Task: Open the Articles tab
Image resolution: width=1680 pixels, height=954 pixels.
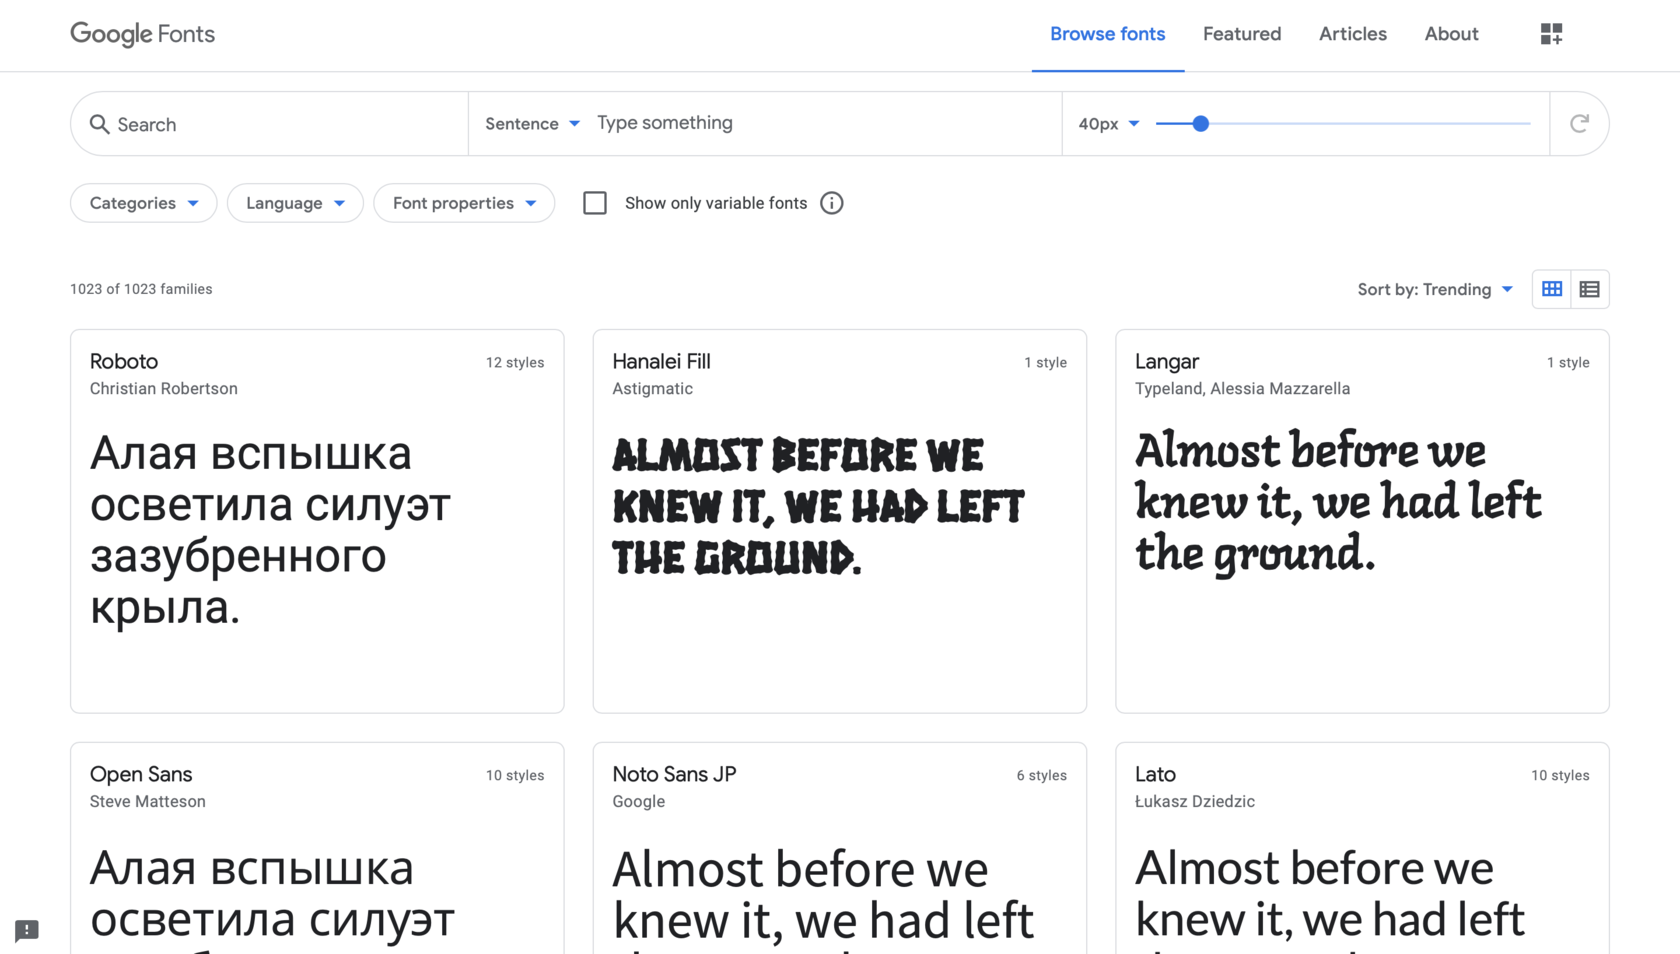Action: pos(1352,34)
